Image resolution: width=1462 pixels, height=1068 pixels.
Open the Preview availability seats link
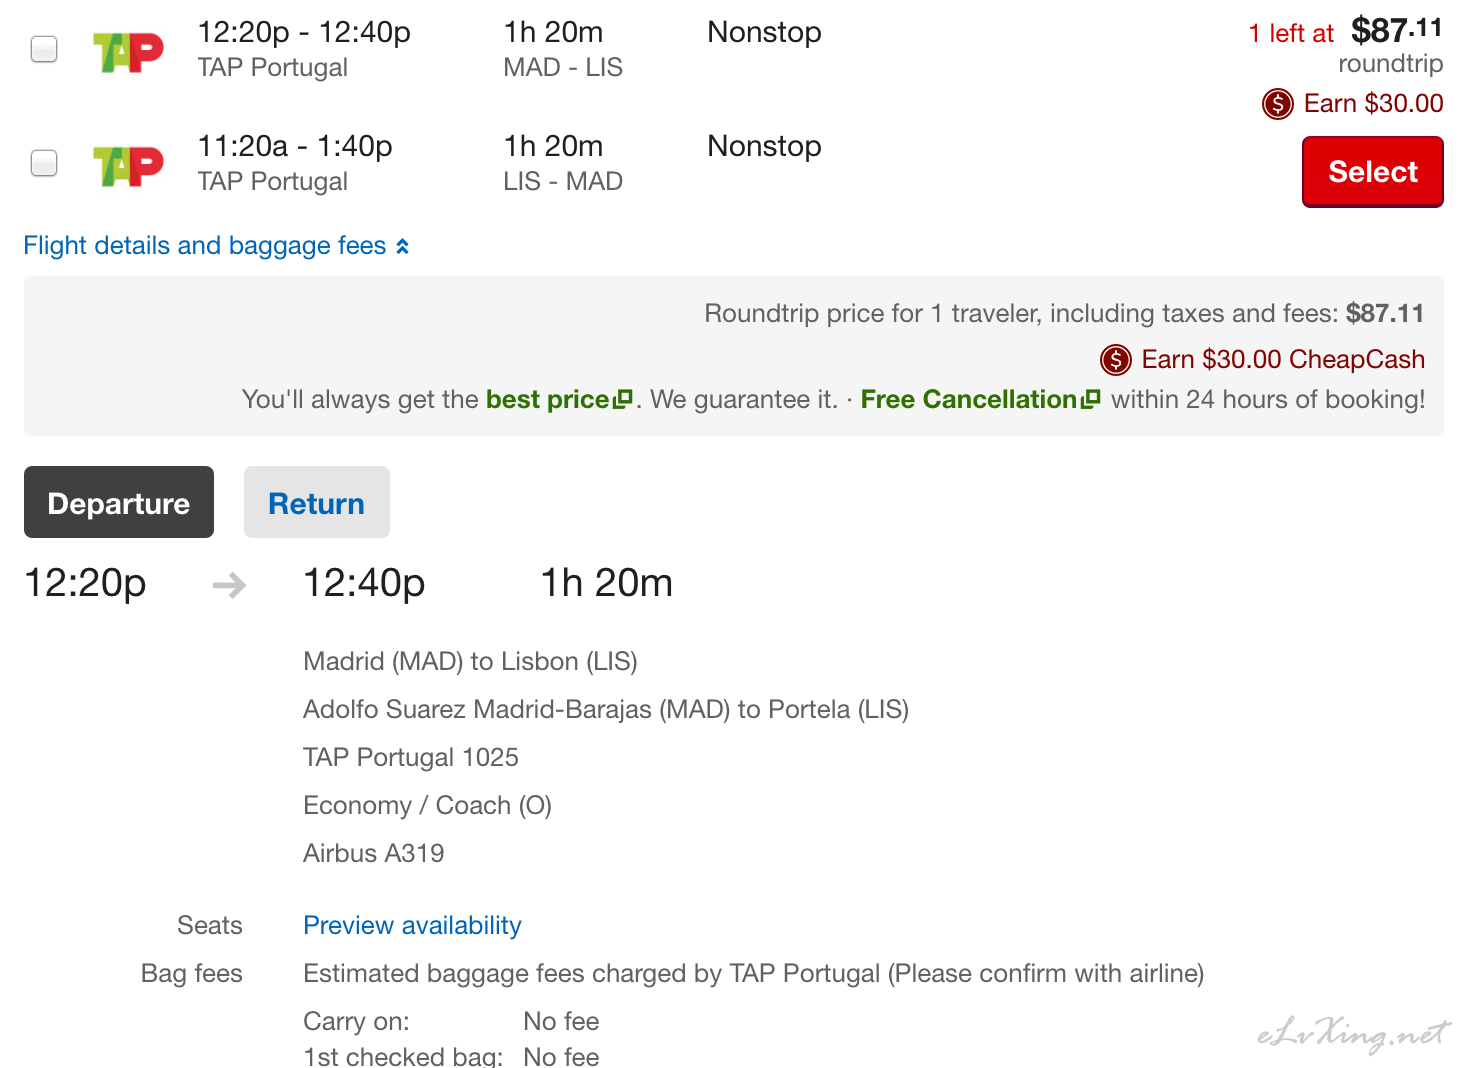click(x=412, y=925)
